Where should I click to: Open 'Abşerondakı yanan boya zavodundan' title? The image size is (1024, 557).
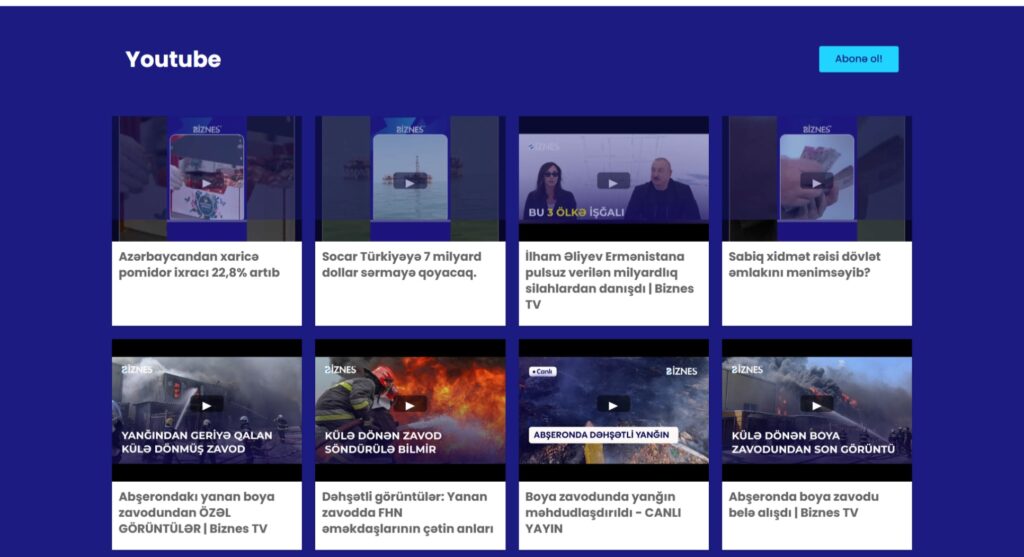pyautogui.click(x=196, y=512)
